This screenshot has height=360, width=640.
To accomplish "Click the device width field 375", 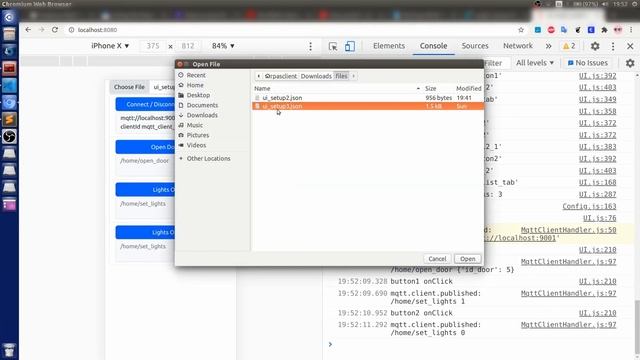I will point(153,46).
